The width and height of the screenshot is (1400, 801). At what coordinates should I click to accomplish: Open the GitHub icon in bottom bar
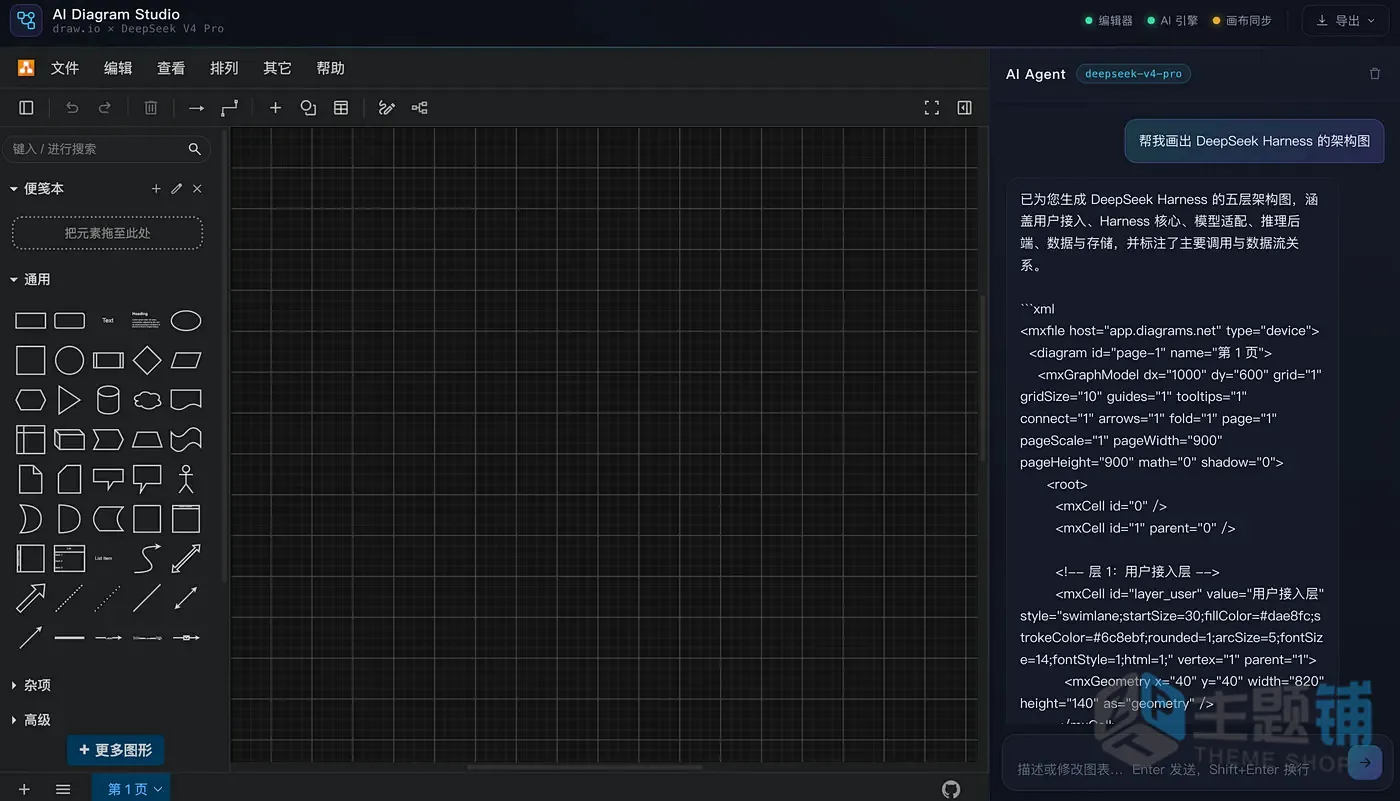[951, 789]
